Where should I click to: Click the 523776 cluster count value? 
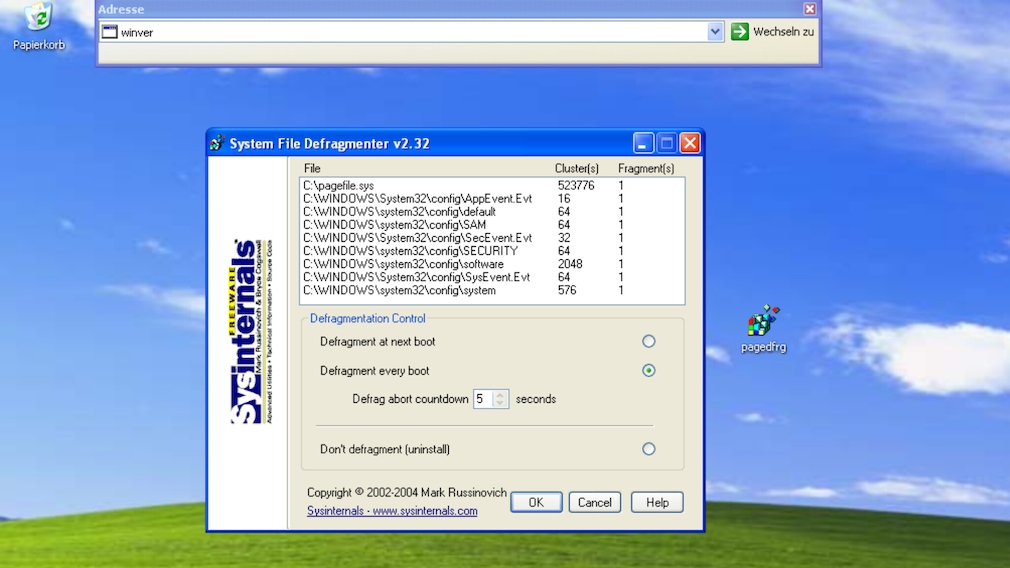(576, 185)
